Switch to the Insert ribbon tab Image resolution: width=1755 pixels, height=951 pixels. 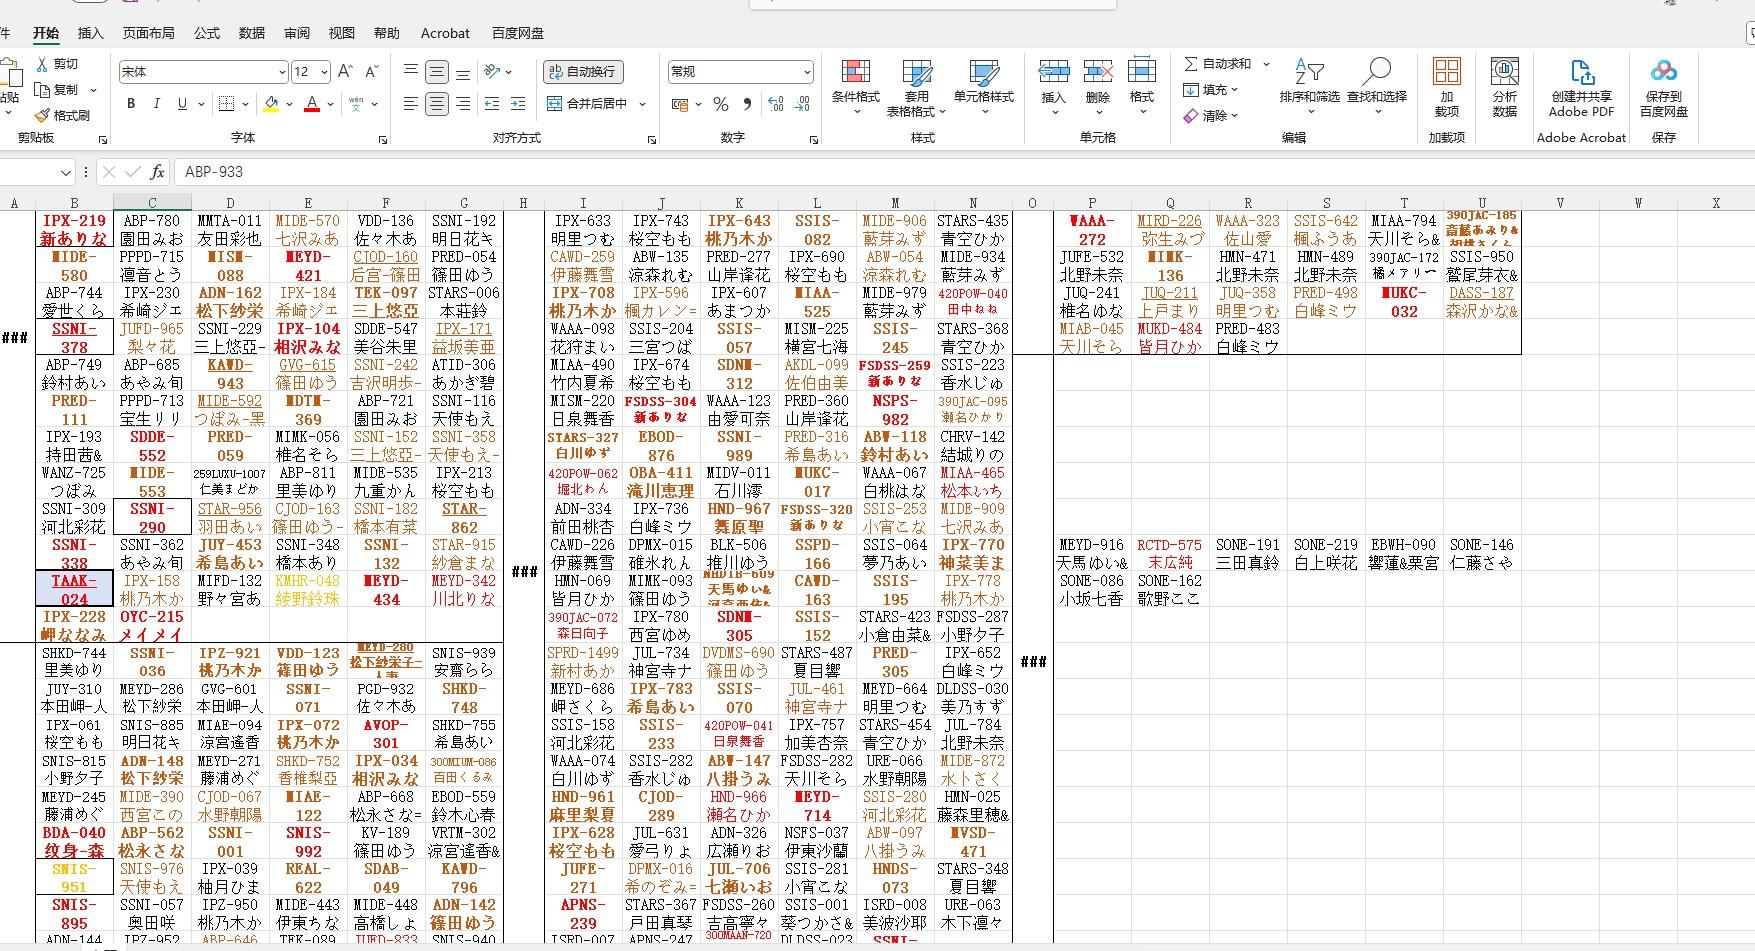[90, 33]
